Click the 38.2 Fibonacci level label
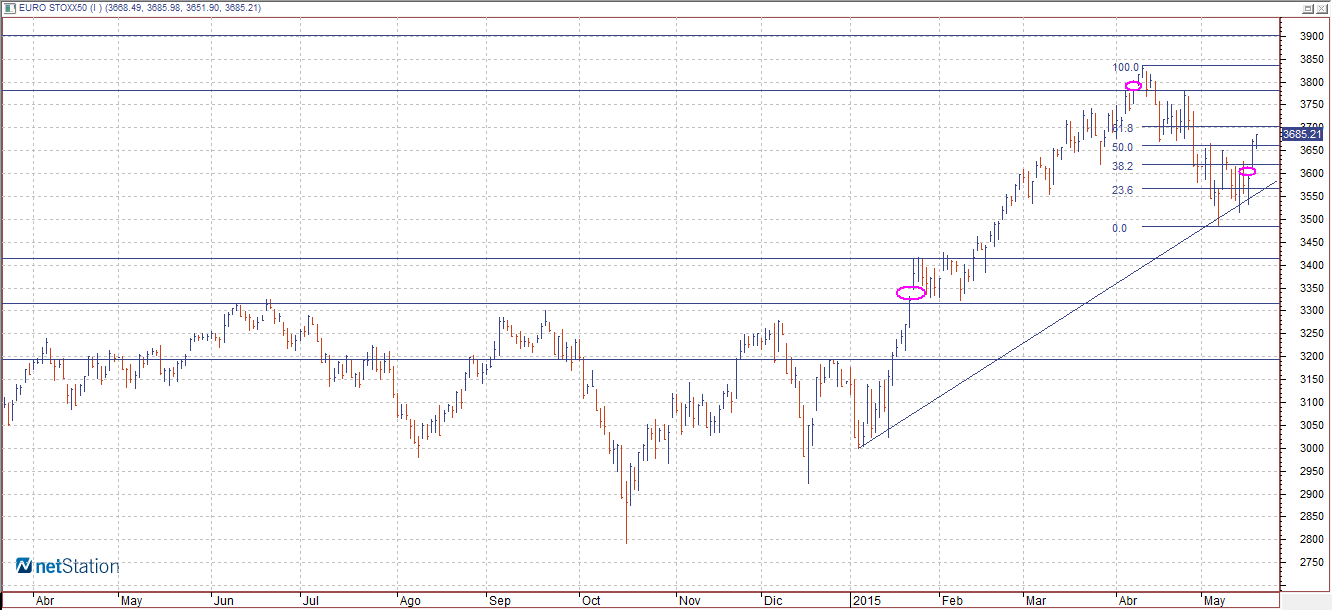The image size is (1332, 610). [1122, 166]
